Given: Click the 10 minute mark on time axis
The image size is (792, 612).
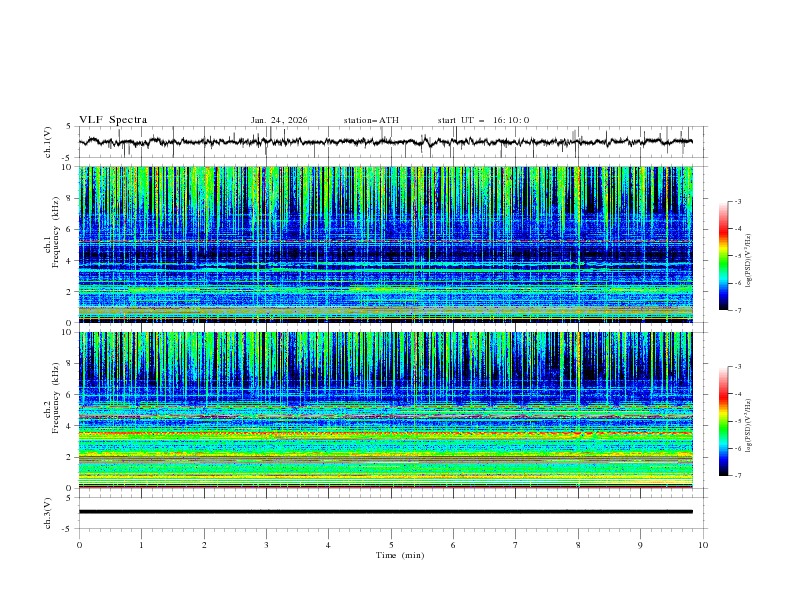Looking at the screenshot, I should click(x=703, y=544).
